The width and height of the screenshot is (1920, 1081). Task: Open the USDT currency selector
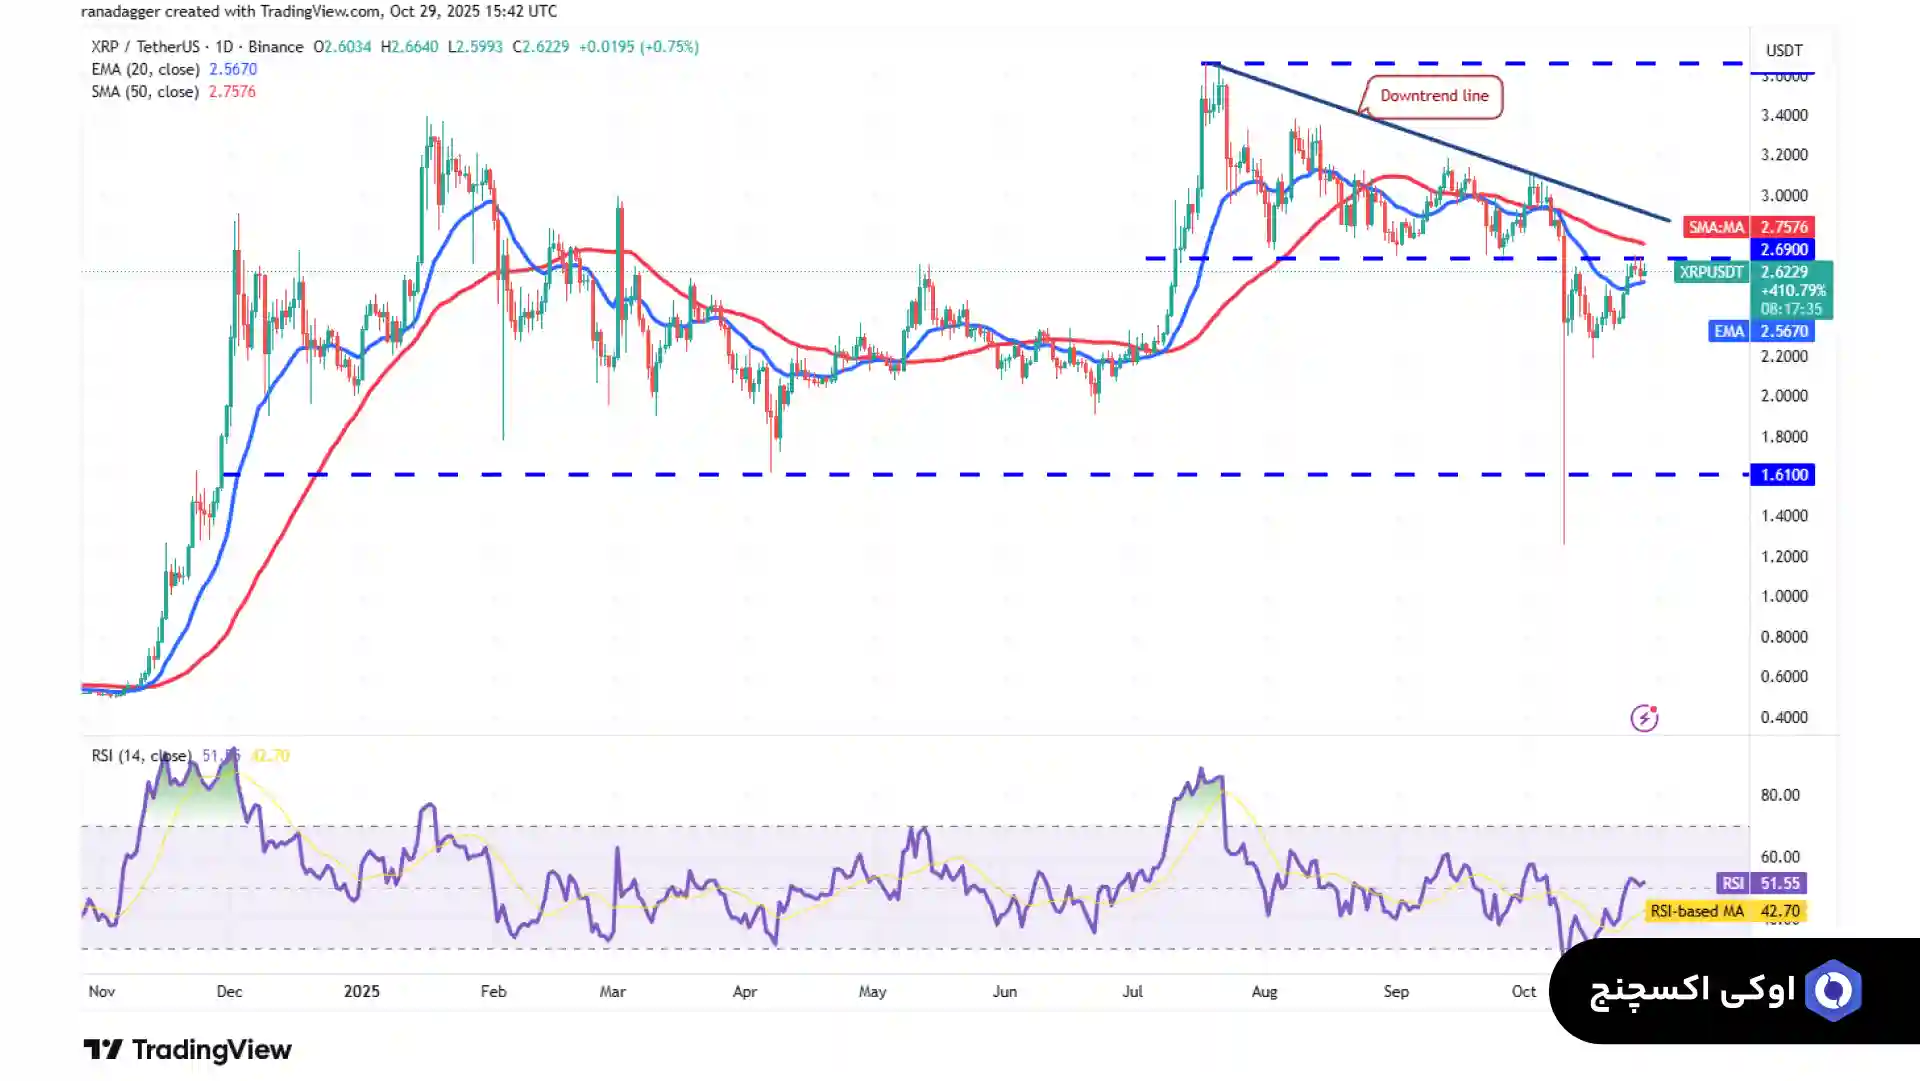tap(1784, 50)
